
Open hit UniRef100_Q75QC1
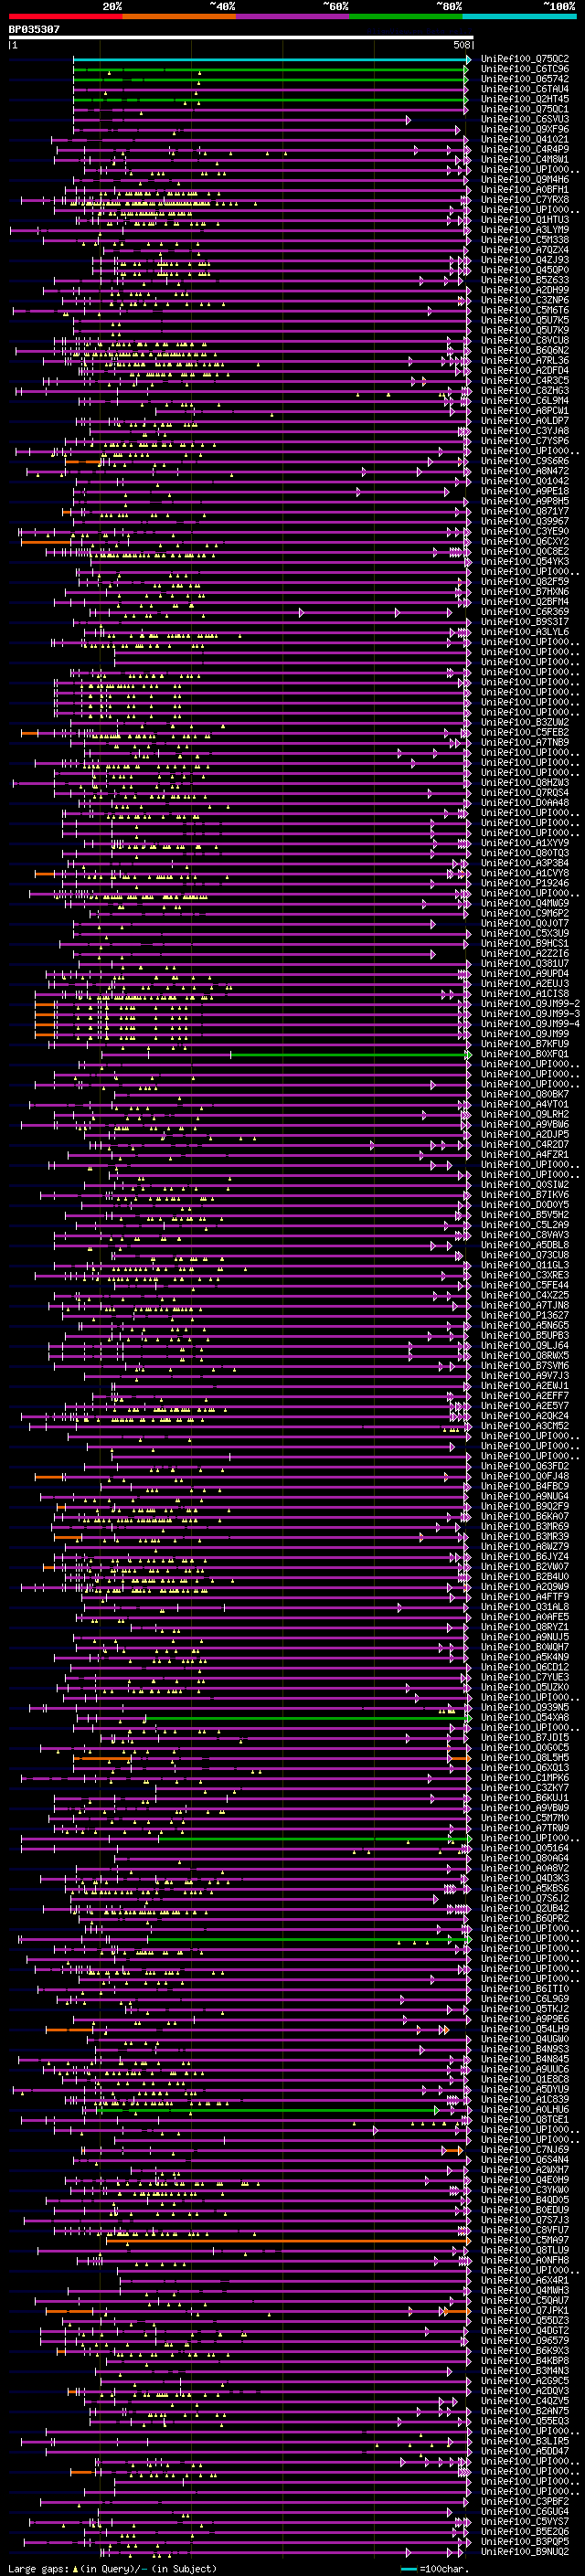(525, 110)
